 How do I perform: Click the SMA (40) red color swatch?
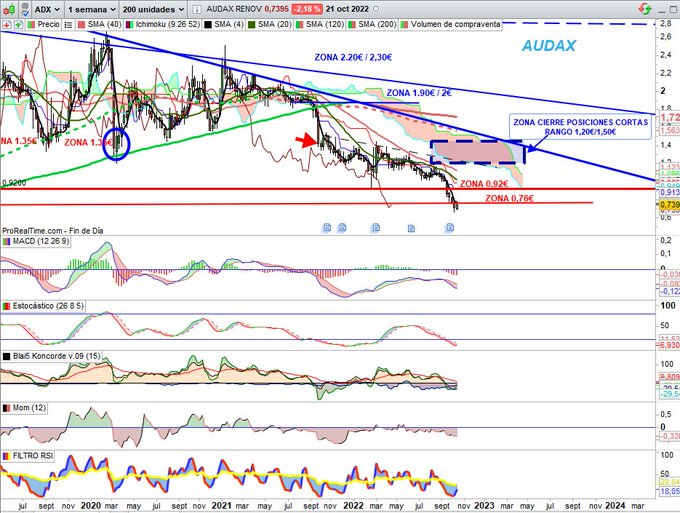pos(81,25)
